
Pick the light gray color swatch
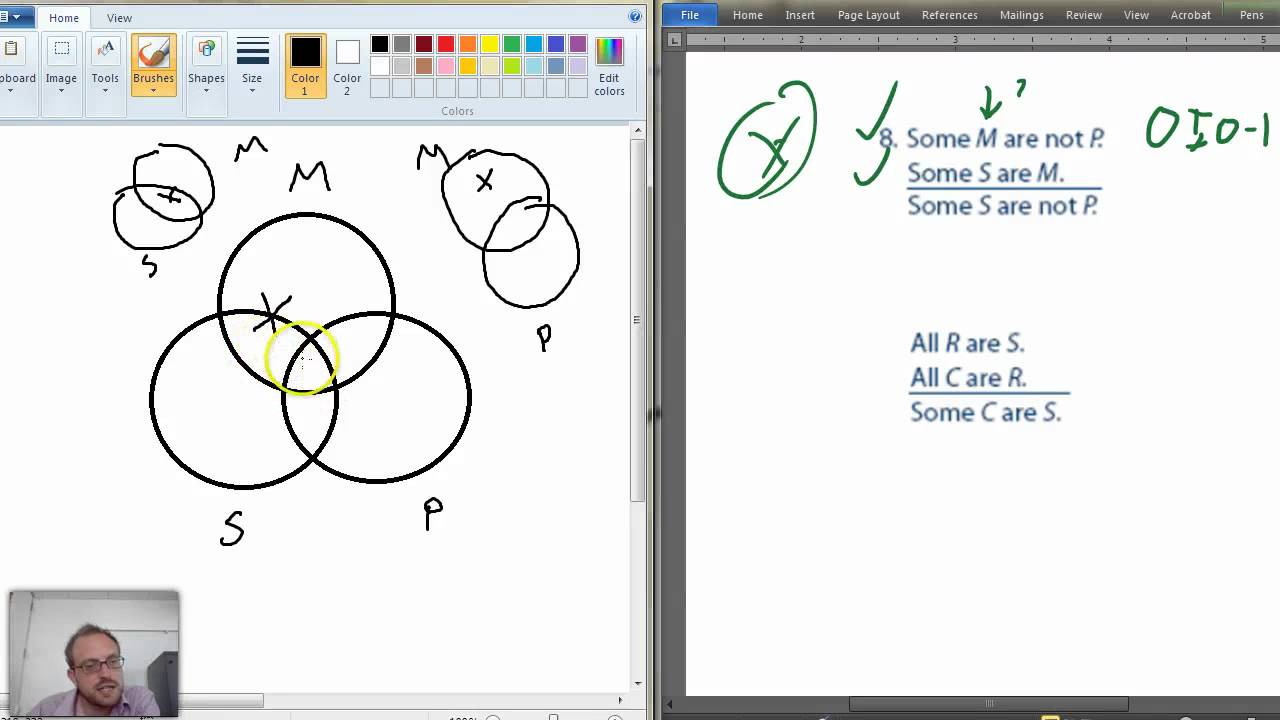(x=402, y=66)
